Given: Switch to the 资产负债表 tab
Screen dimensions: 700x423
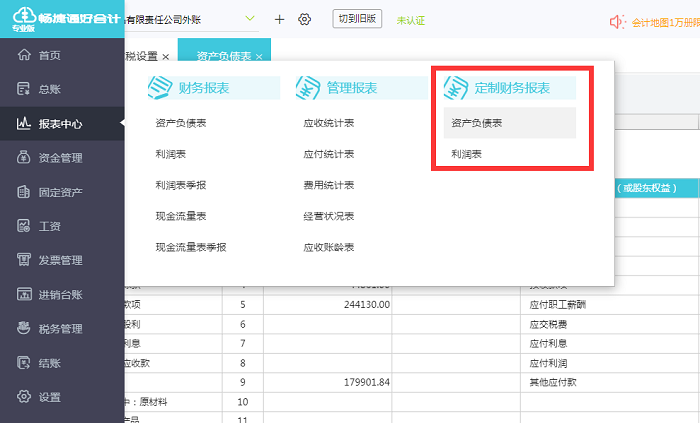Looking at the screenshot, I should [224, 56].
